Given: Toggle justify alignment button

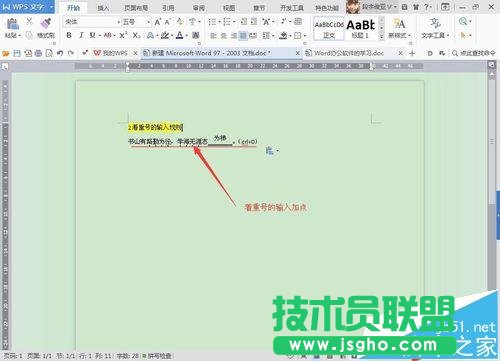Looking at the screenshot, I should click(243, 35).
